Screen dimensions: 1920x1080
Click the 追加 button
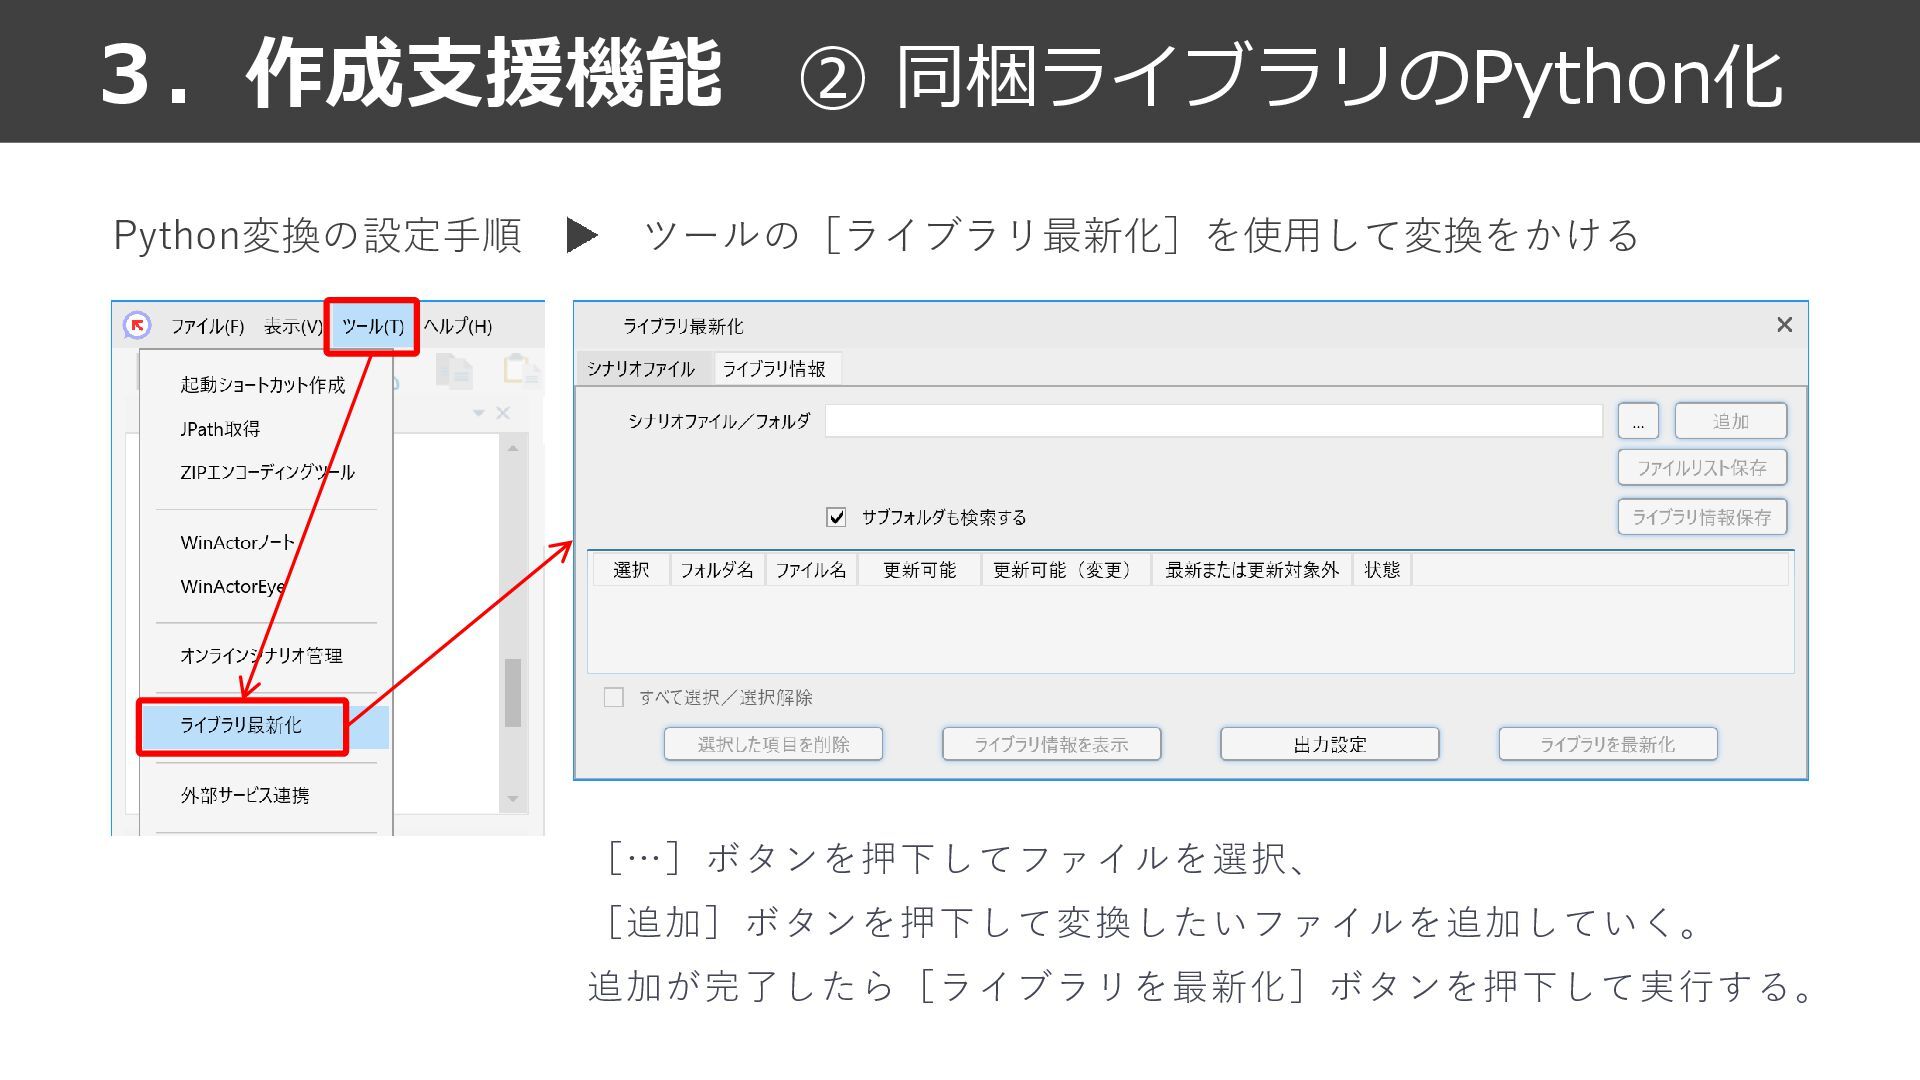[x=1731, y=421]
